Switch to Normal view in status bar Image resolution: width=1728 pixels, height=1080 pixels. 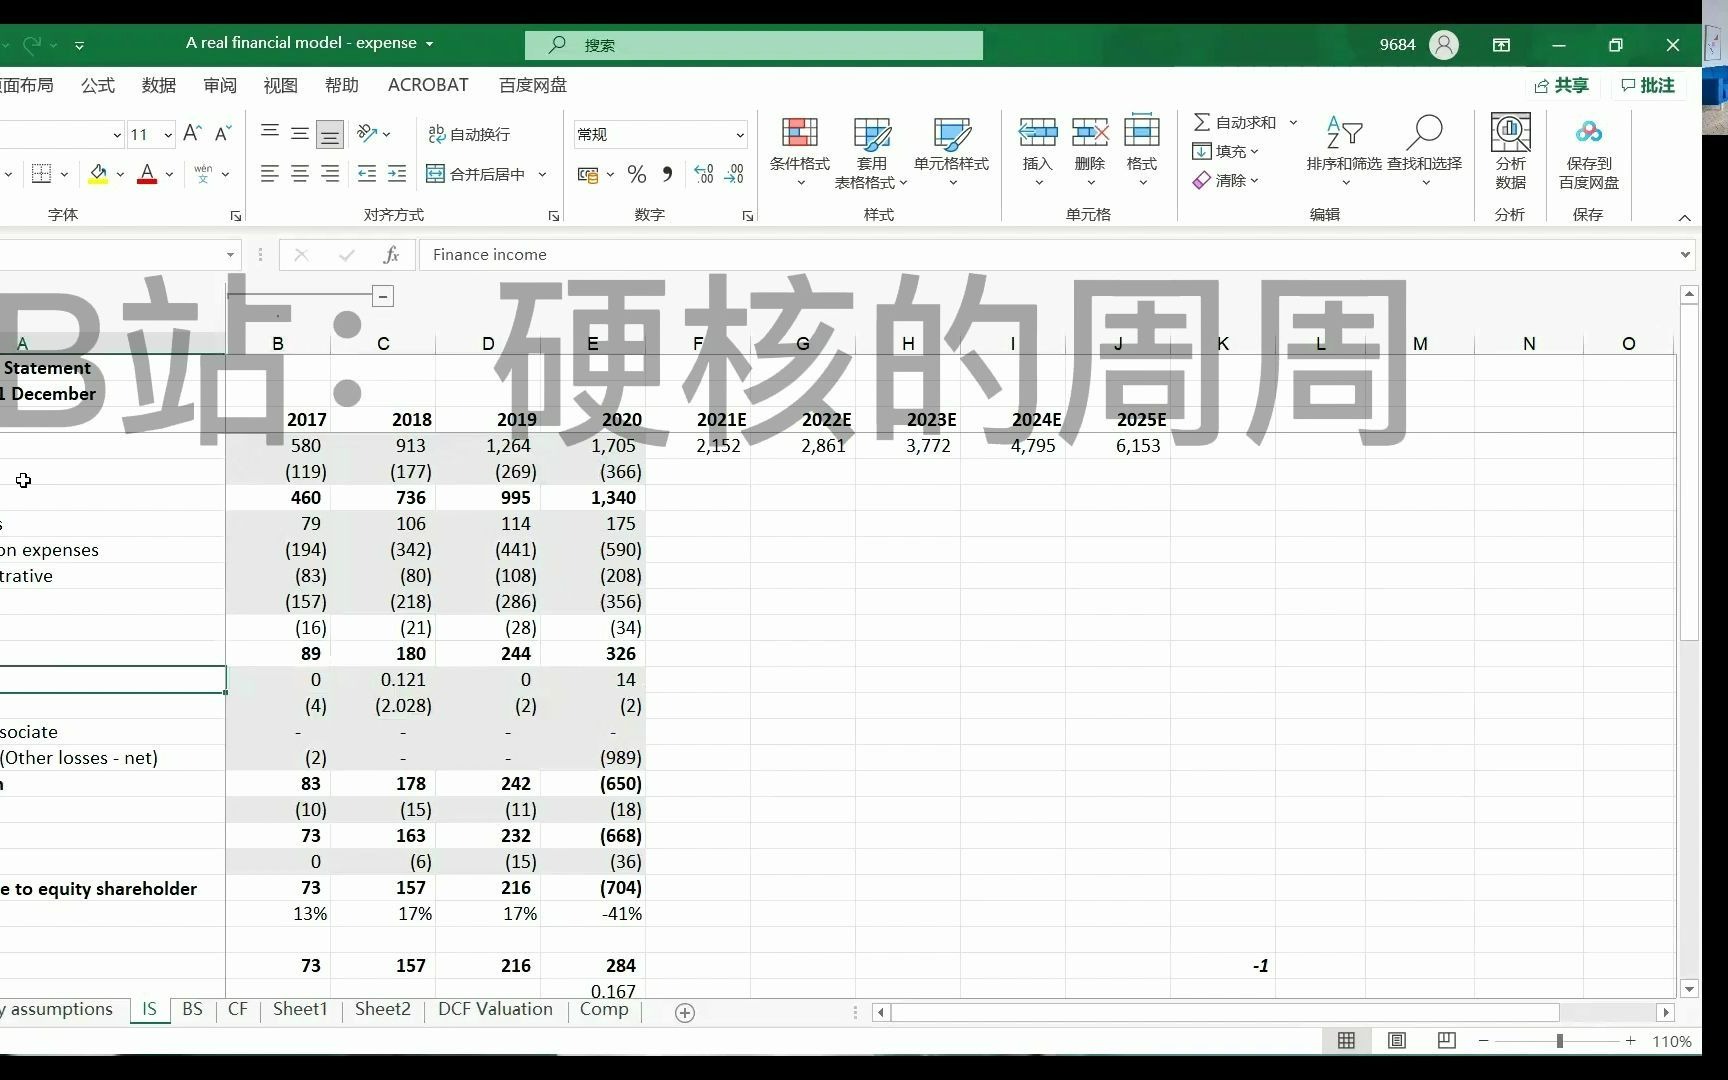click(x=1347, y=1041)
